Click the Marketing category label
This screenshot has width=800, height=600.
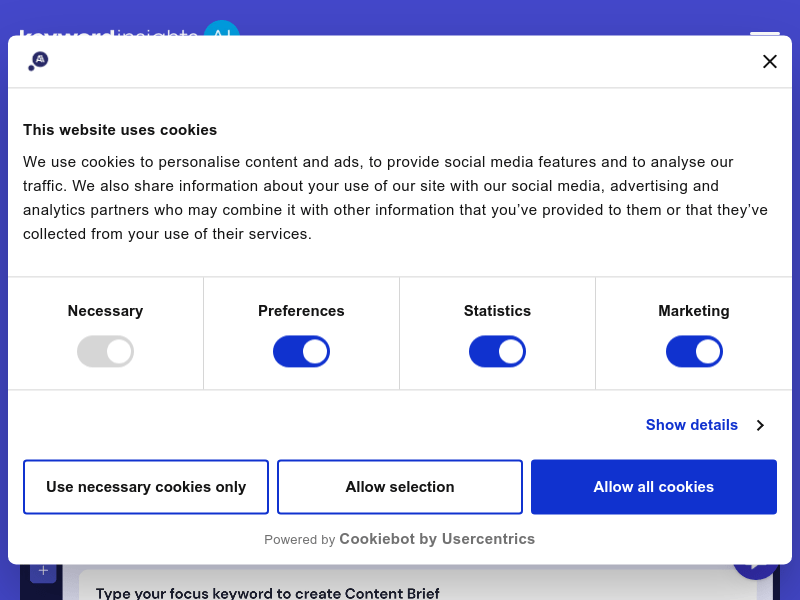click(694, 311)
